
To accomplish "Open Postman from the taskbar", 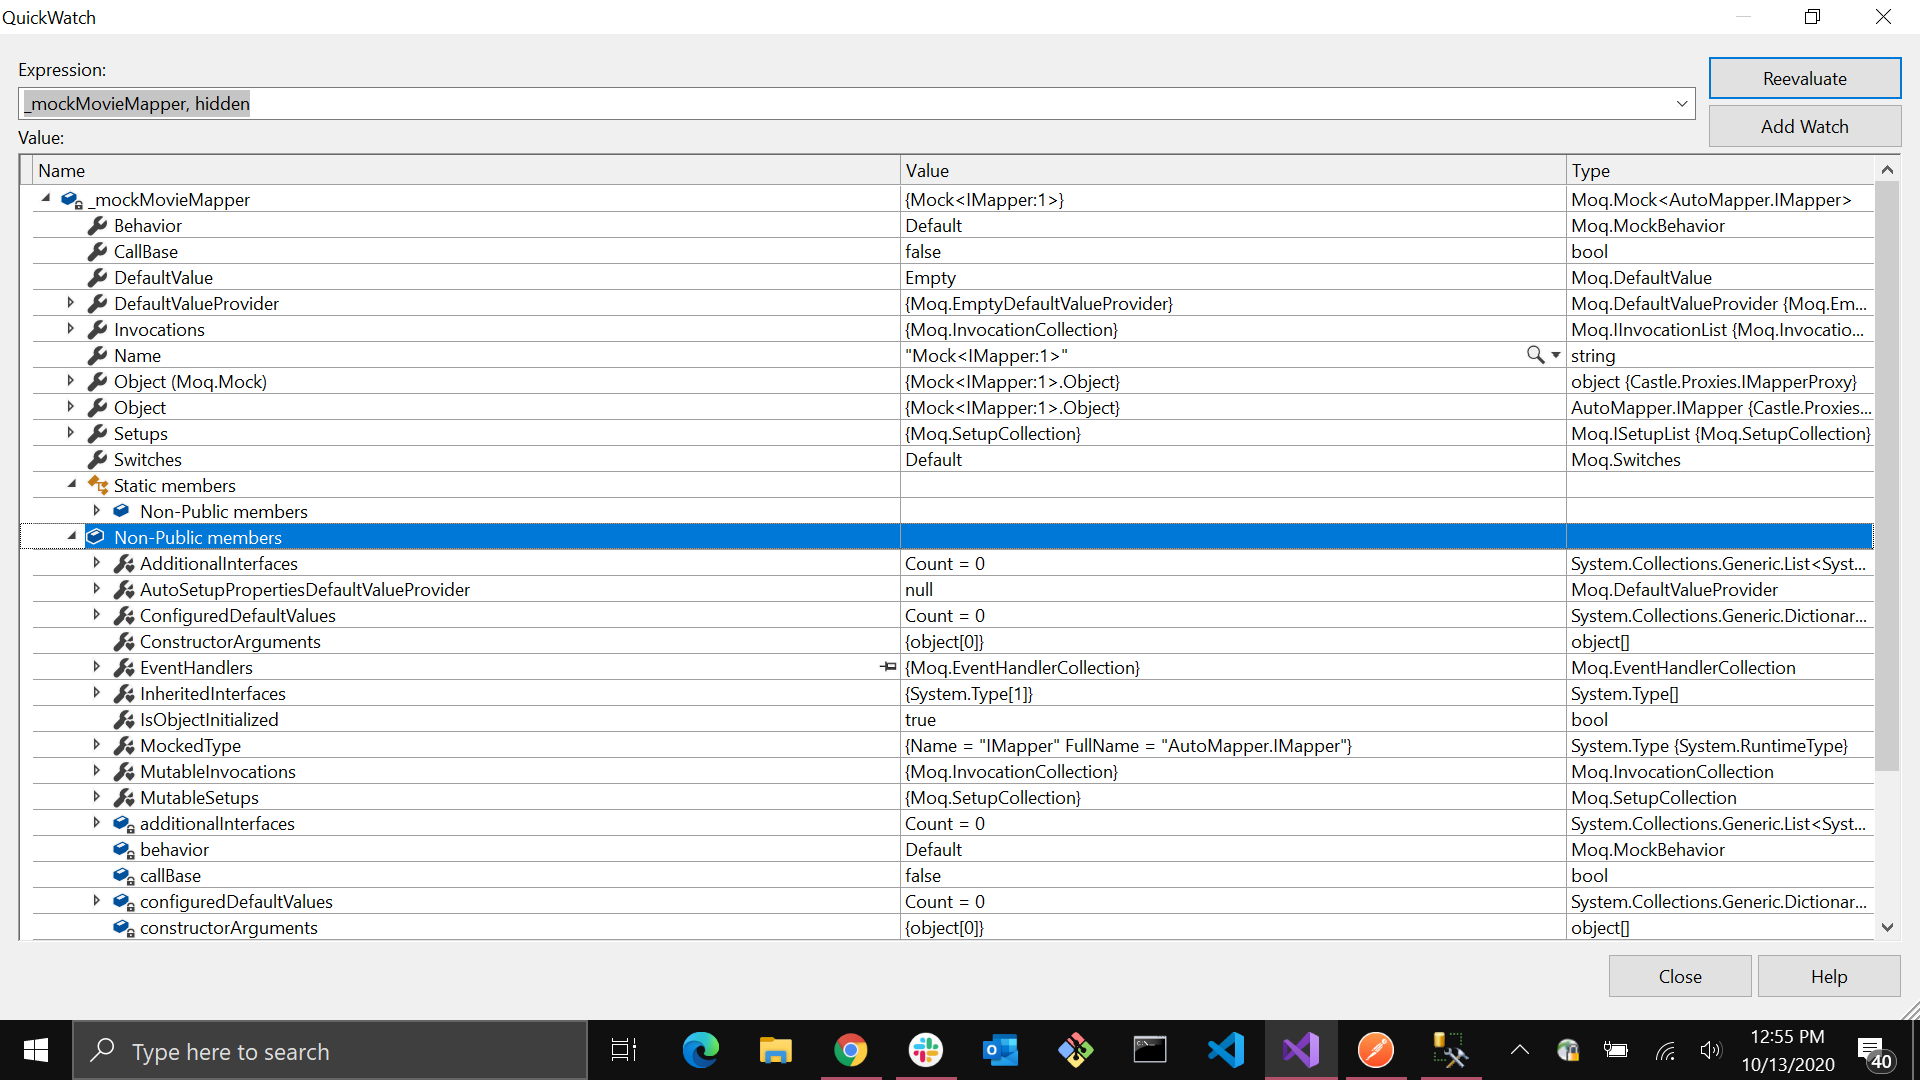I will click(x=1375, y=1050).
